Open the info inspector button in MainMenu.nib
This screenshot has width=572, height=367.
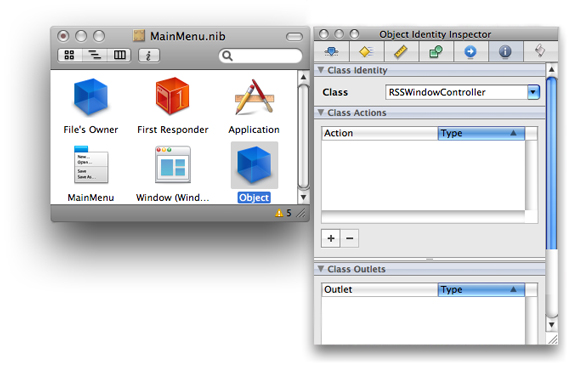click(148, 55)
